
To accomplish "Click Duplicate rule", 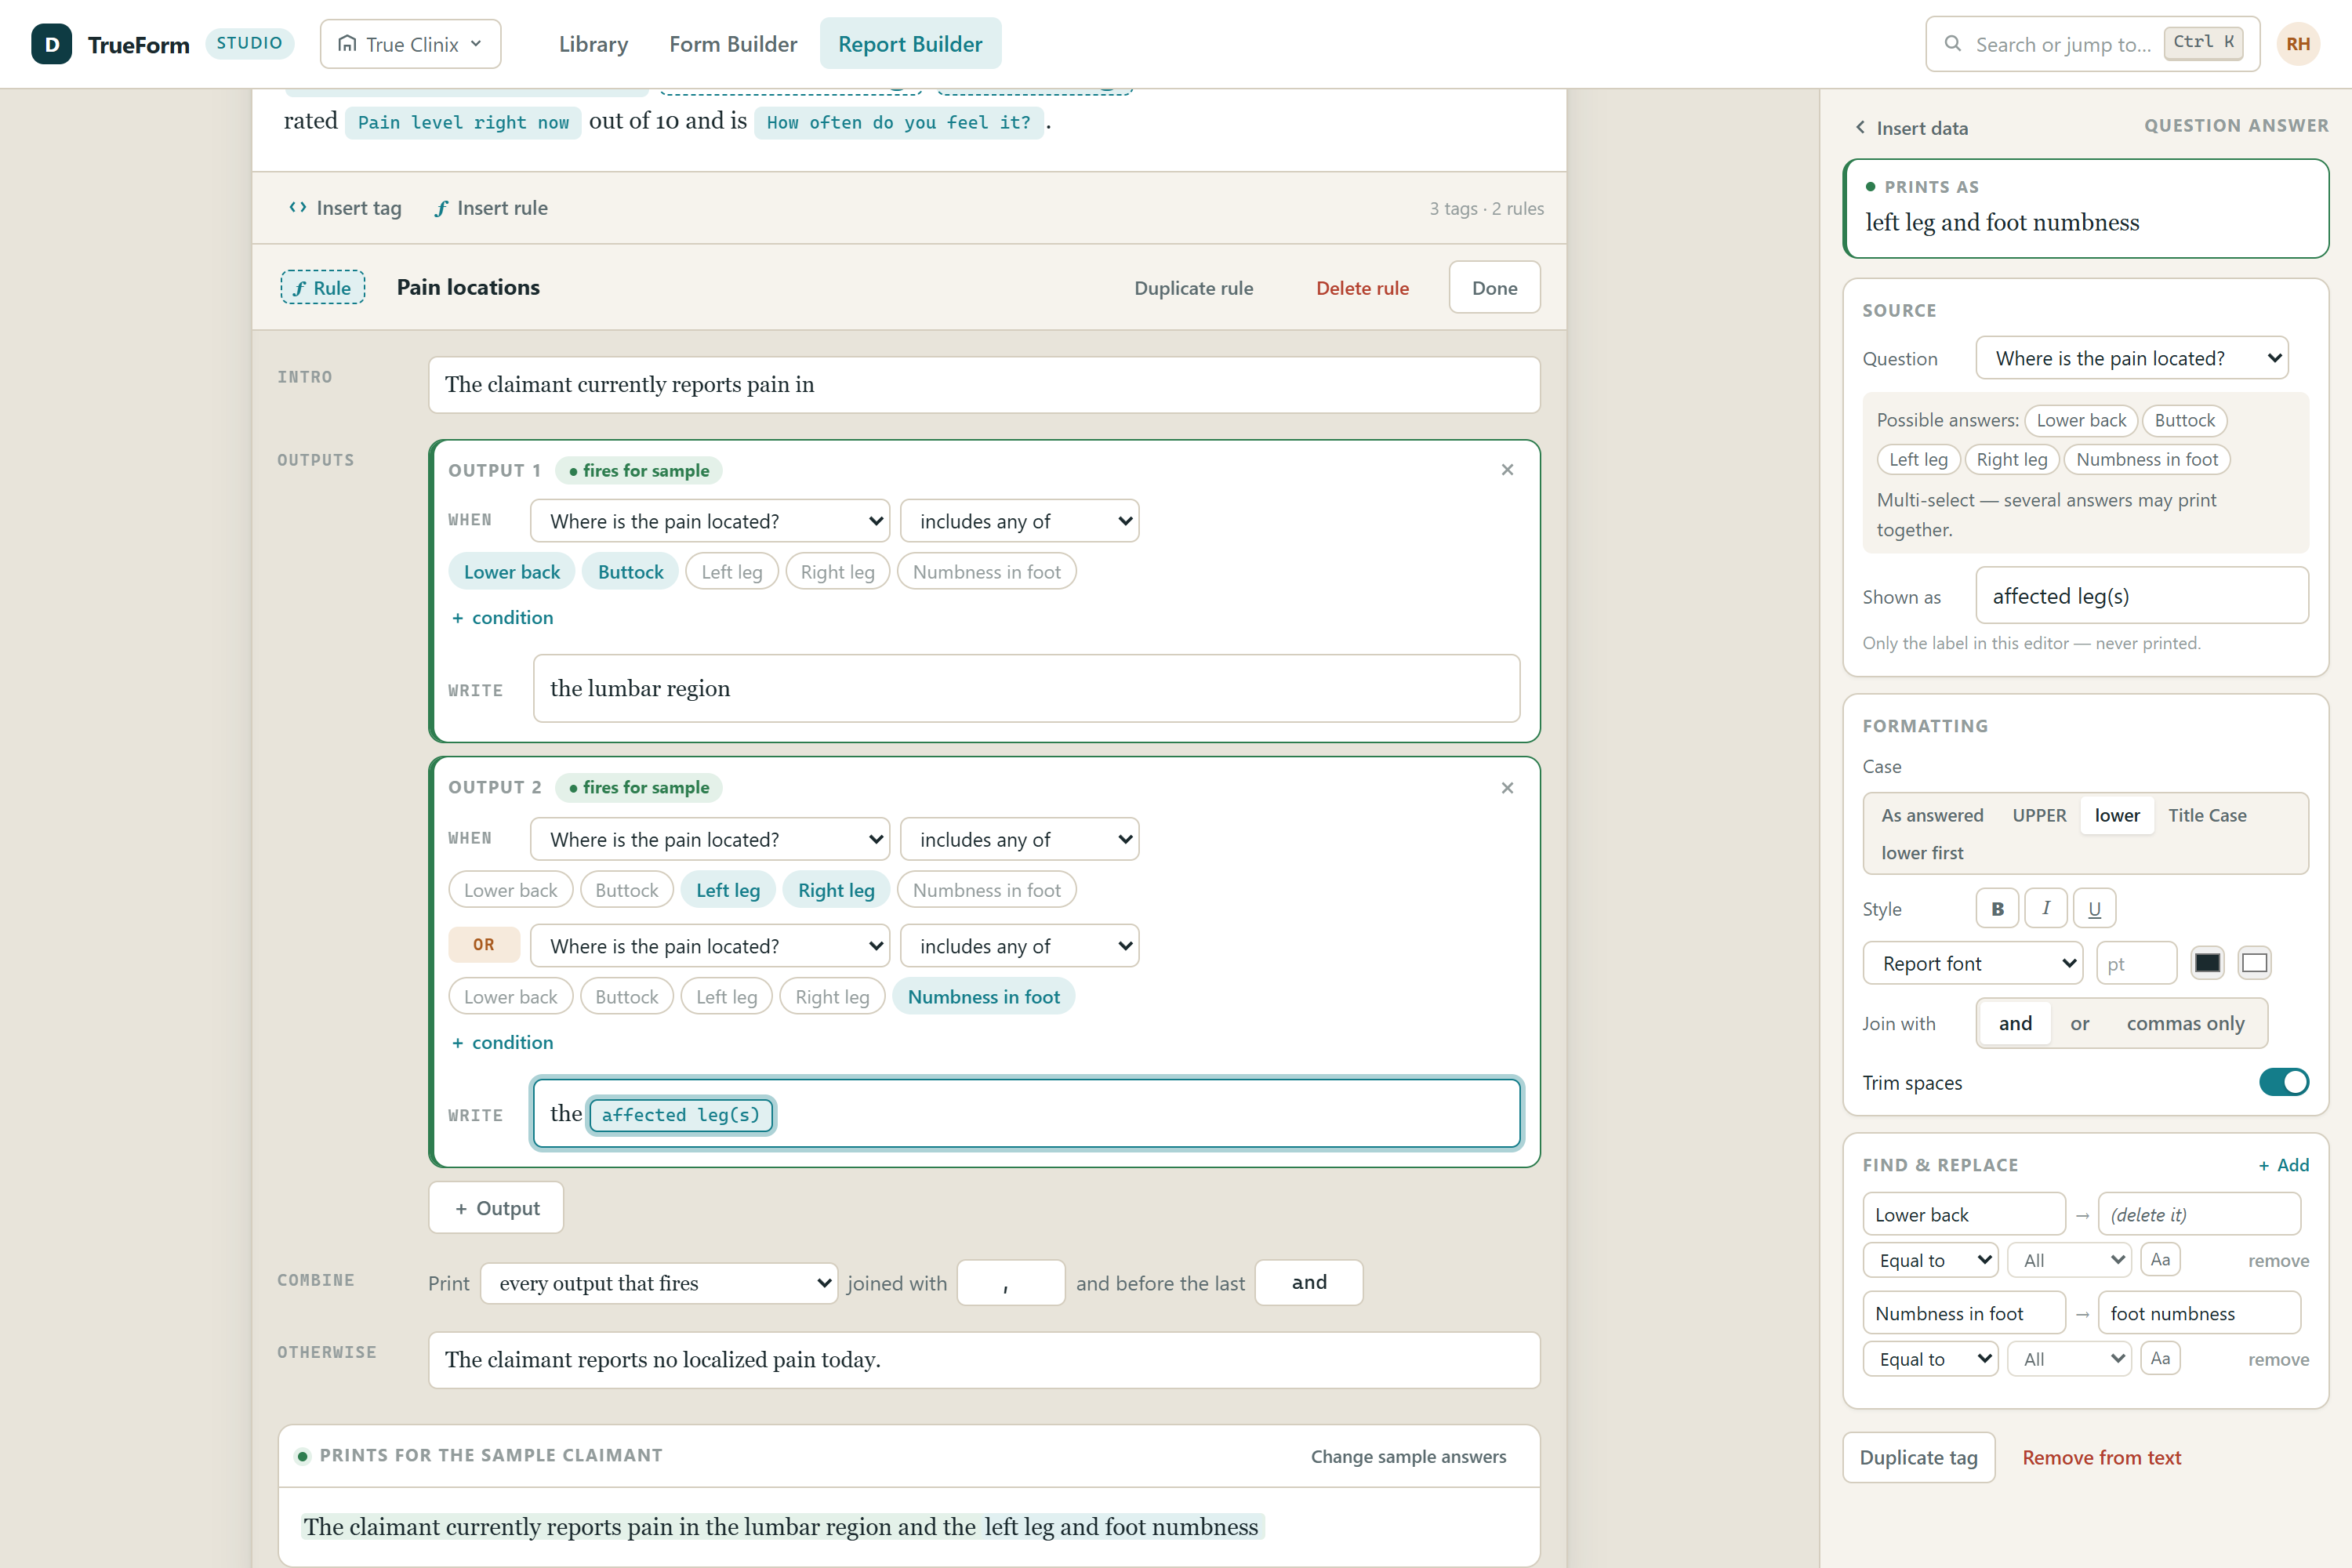I will tap(1193, 288).
